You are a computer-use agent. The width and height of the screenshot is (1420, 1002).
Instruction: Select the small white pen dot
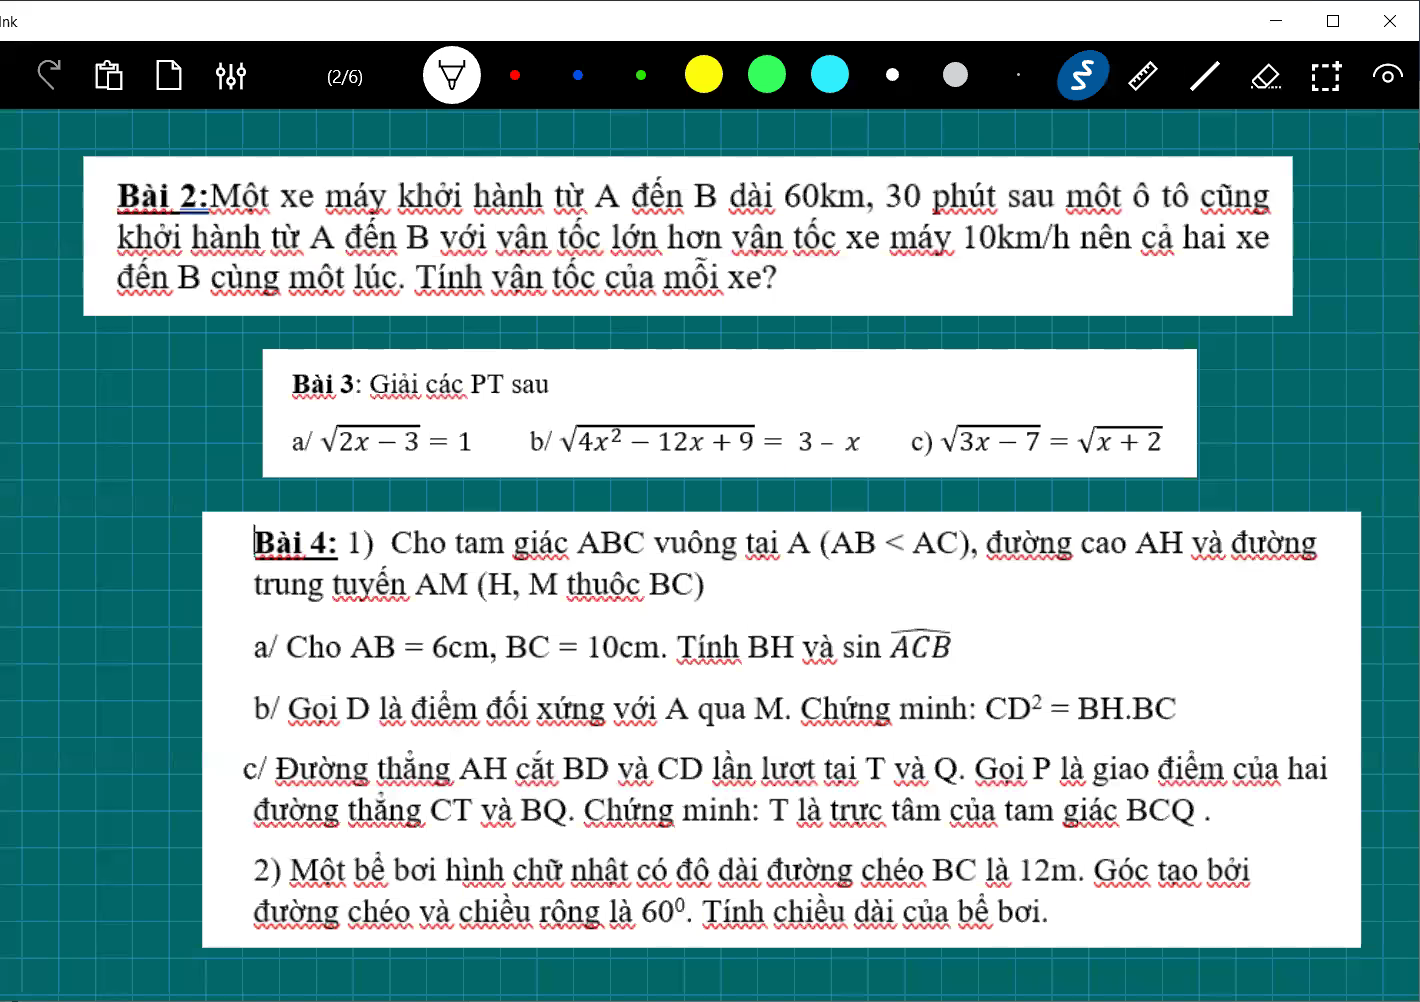point(893,74)
